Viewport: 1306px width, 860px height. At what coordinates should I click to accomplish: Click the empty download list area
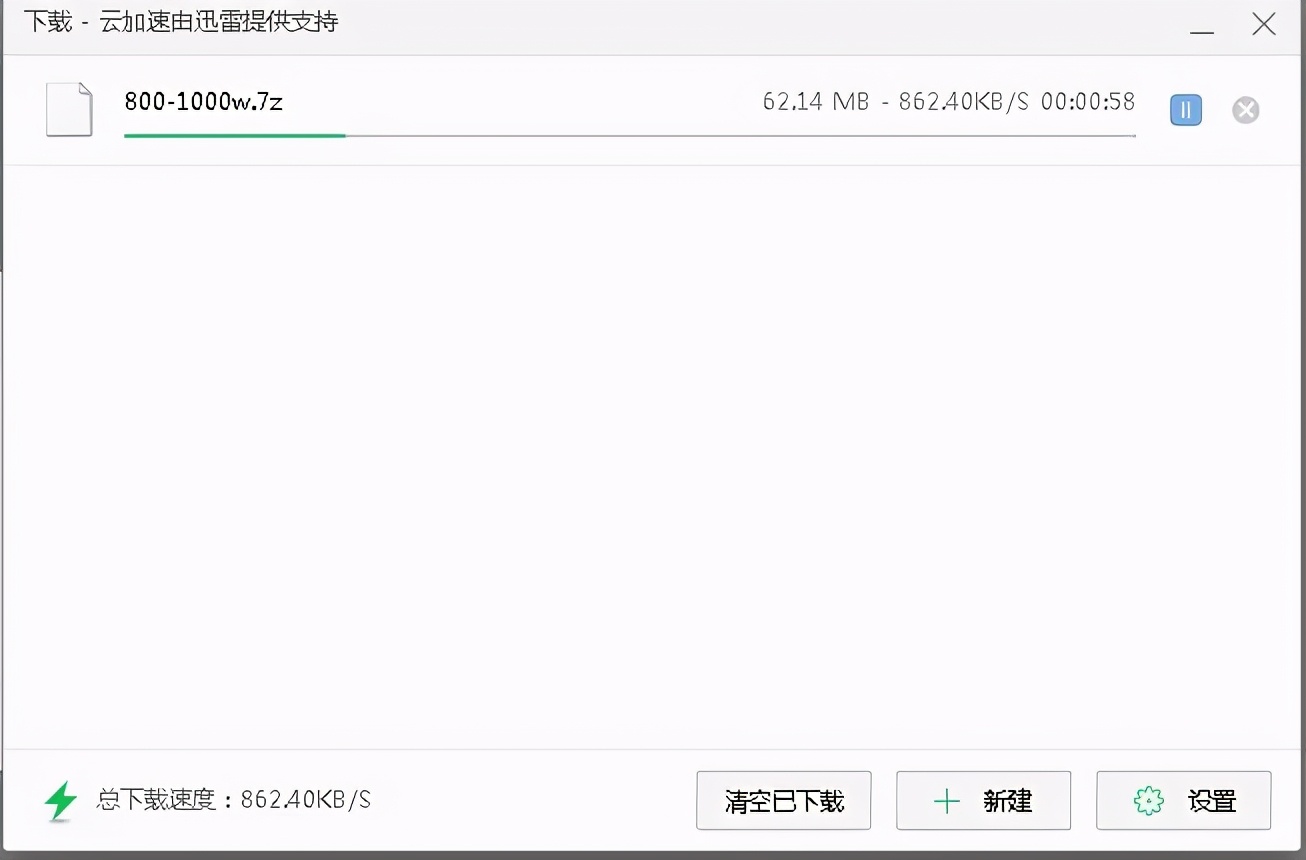(x=653, y=457)
